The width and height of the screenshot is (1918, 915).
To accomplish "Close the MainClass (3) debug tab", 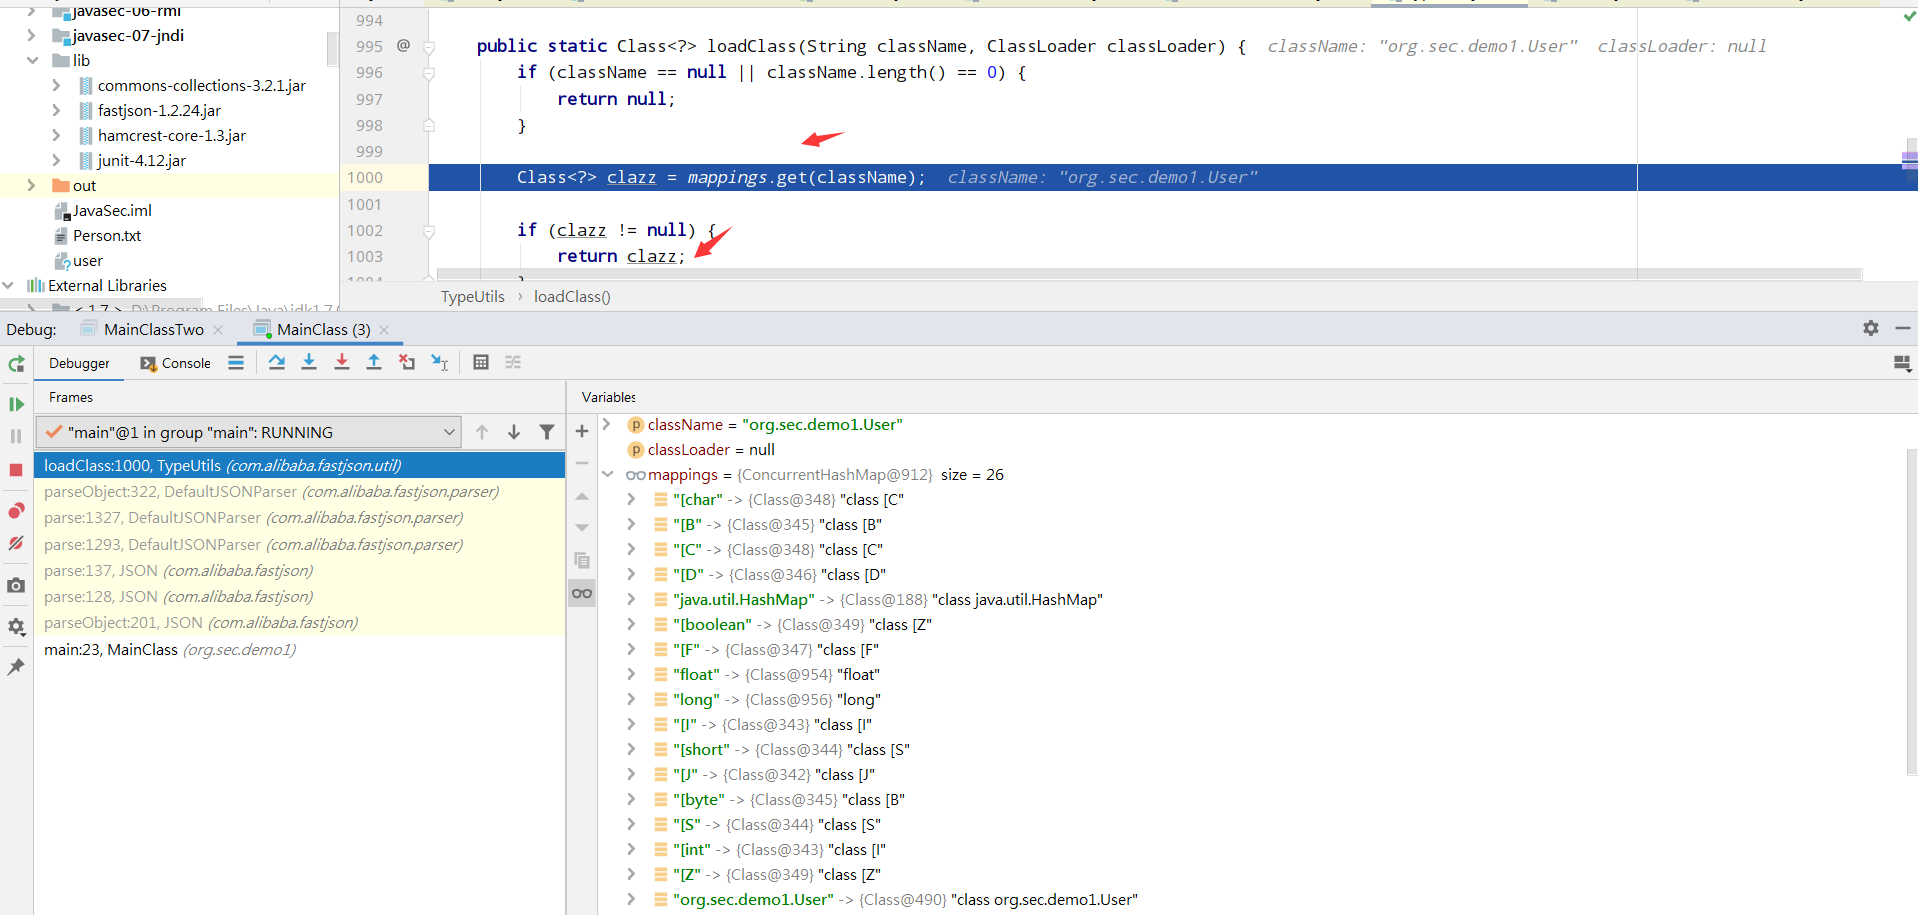I will (x=384, y=330).
